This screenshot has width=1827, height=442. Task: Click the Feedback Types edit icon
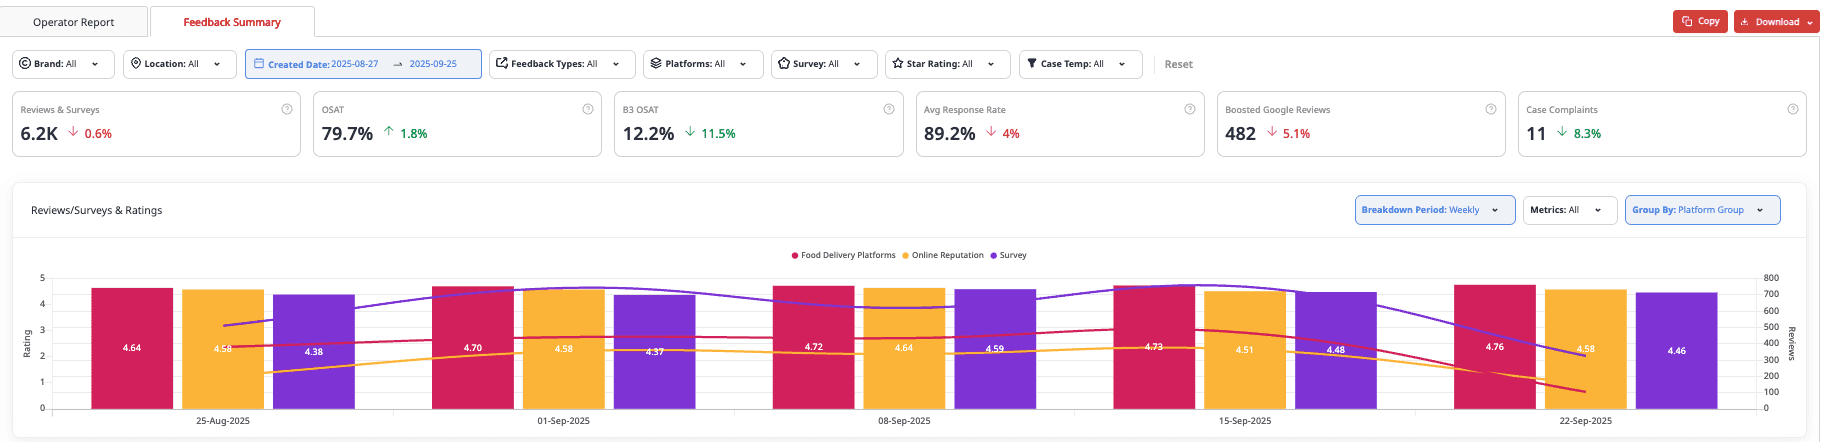pos(502,63)
